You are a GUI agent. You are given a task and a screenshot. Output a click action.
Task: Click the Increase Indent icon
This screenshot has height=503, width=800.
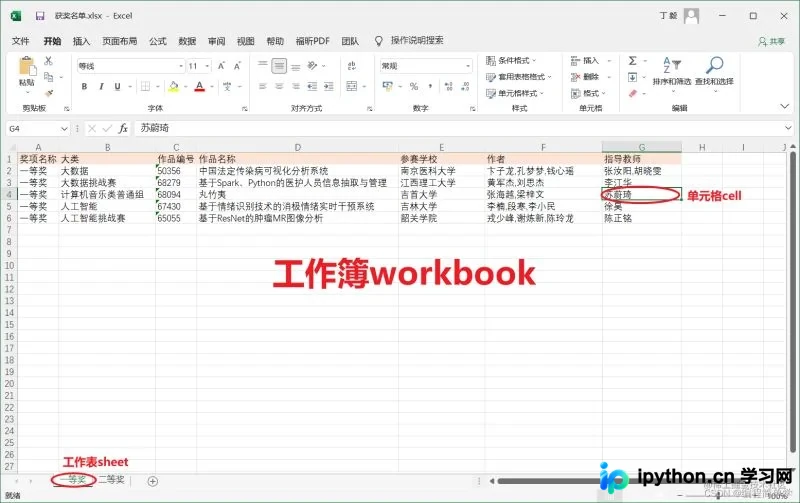[329, 87]
